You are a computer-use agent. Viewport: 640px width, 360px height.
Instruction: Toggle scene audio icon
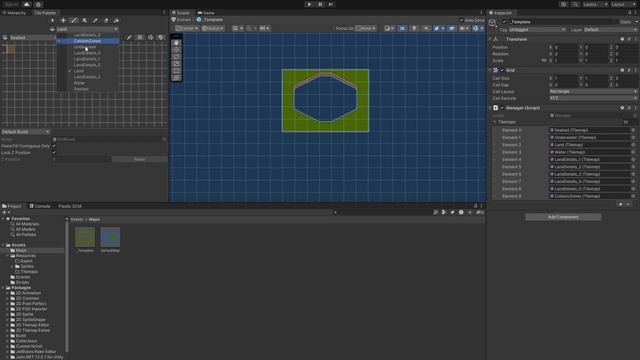pos(426,28)
